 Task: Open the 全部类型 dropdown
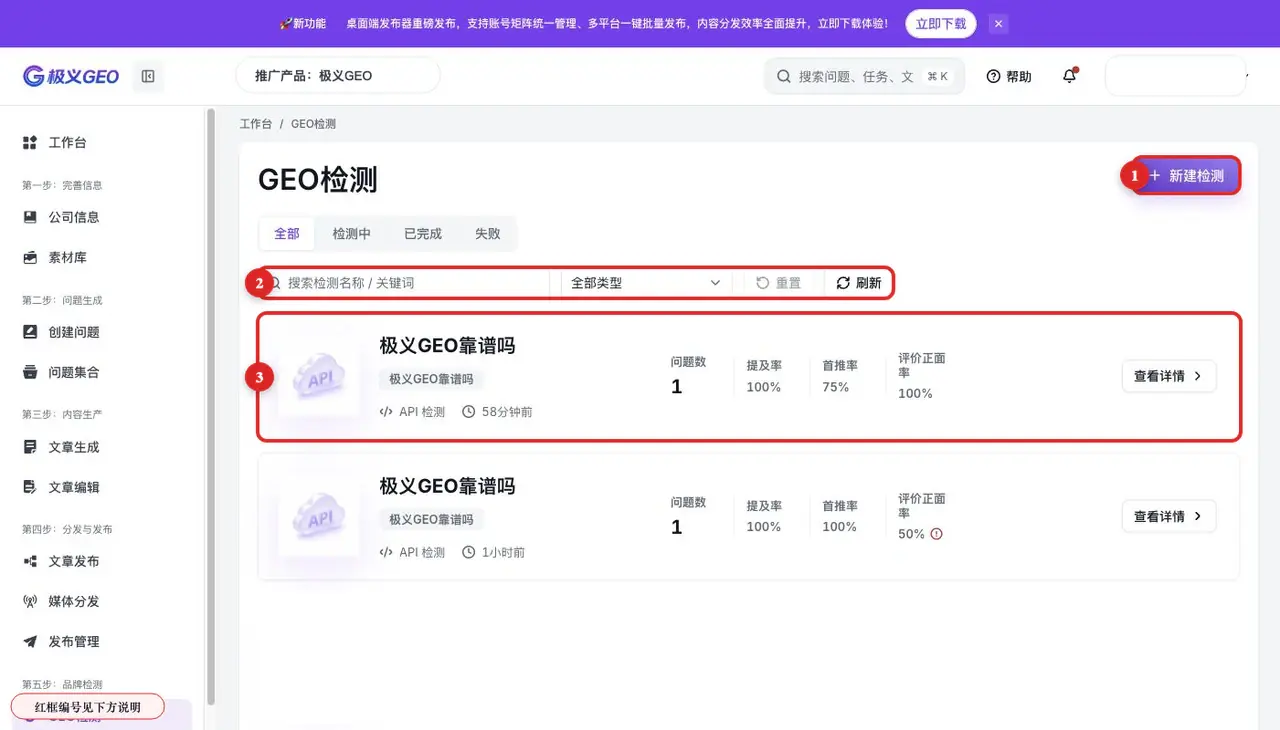pyautogui.click(x=646, y=283)
